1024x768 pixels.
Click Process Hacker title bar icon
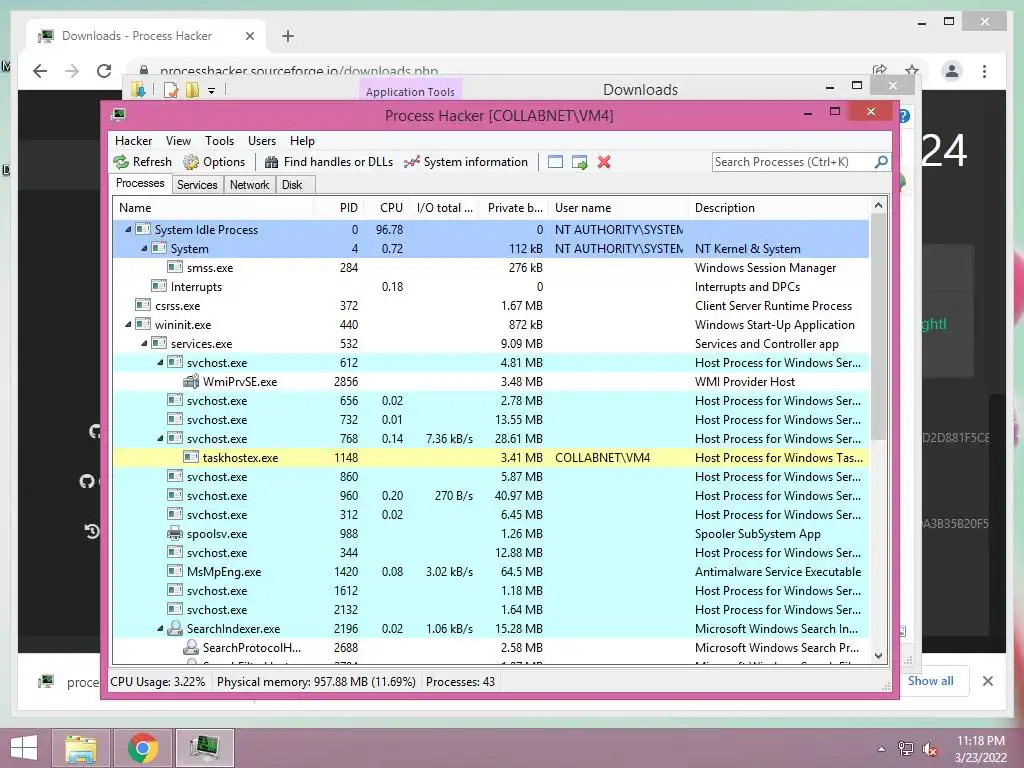click(119, 115)
